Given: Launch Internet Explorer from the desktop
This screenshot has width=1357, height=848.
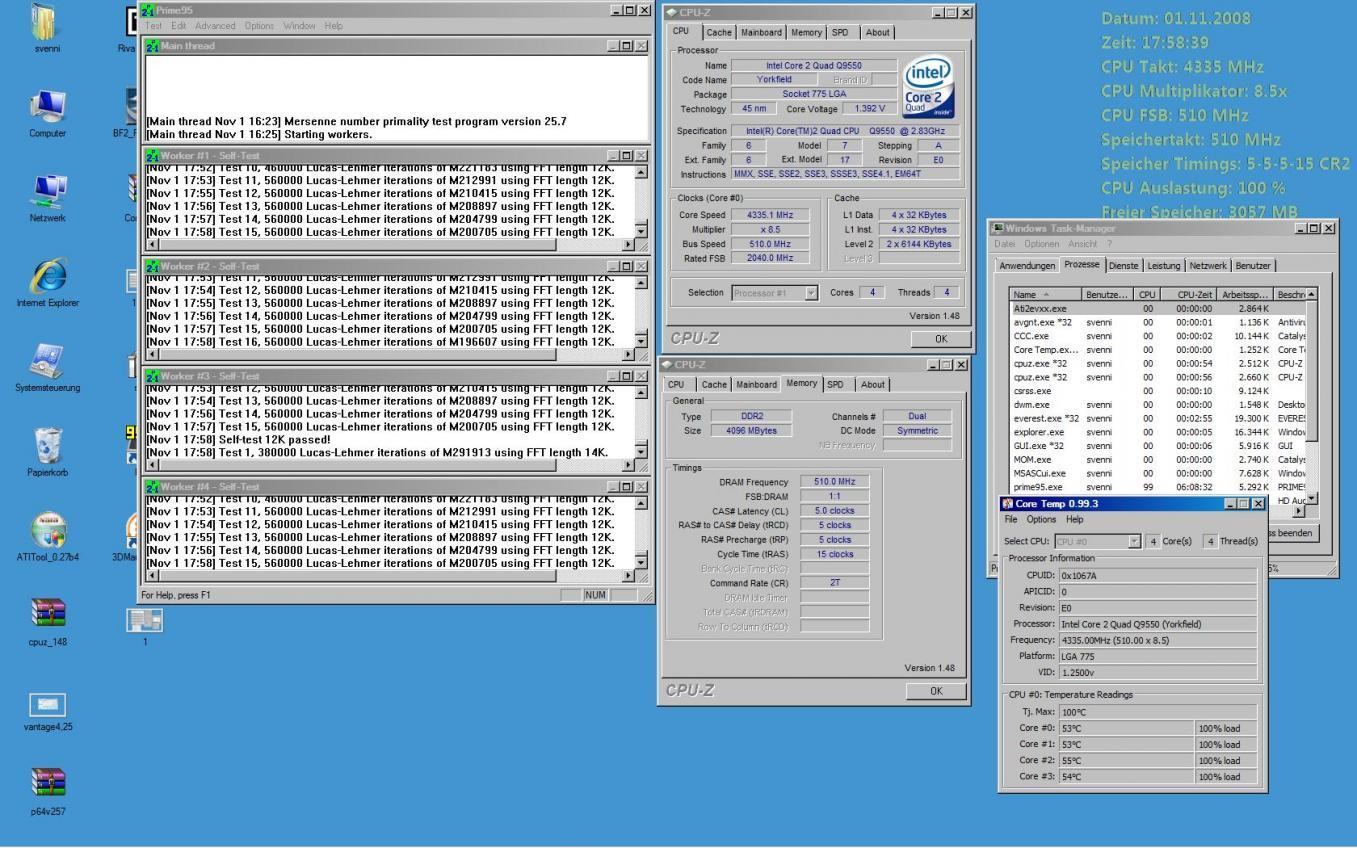Looking at the screenshot, I should [x=48, y=277].
